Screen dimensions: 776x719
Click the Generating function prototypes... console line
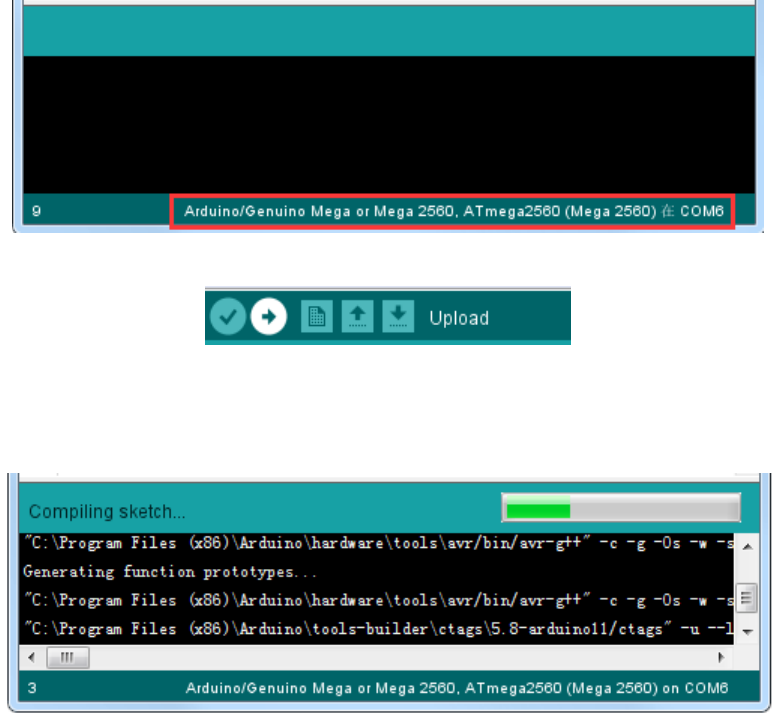click(x=170, y=572)
